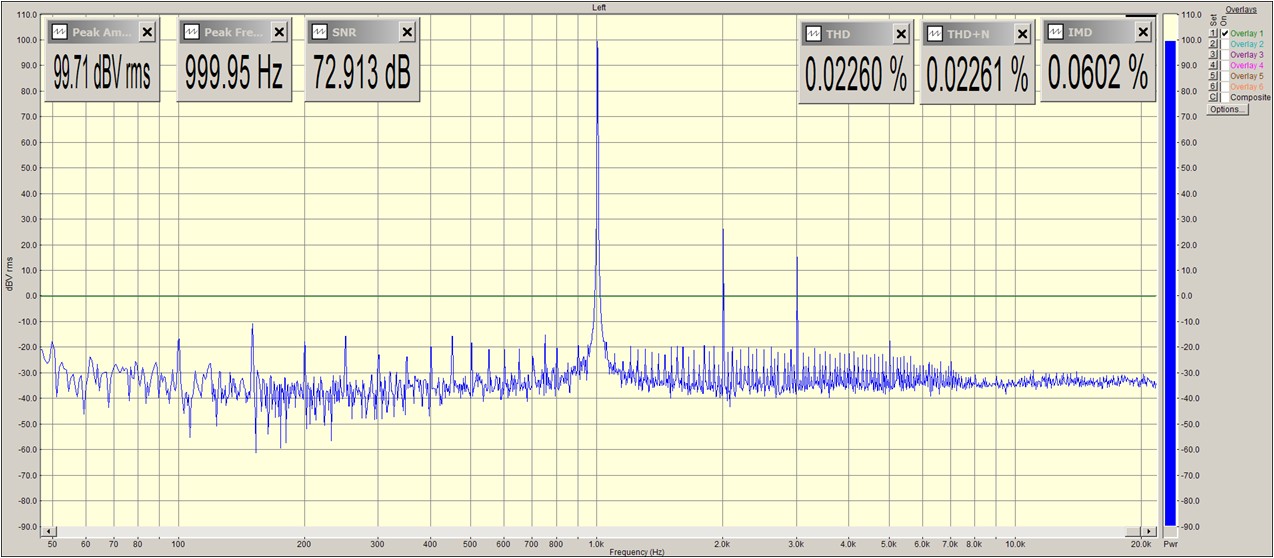Click the THD+N panel waveform icon

click(937, 33)
